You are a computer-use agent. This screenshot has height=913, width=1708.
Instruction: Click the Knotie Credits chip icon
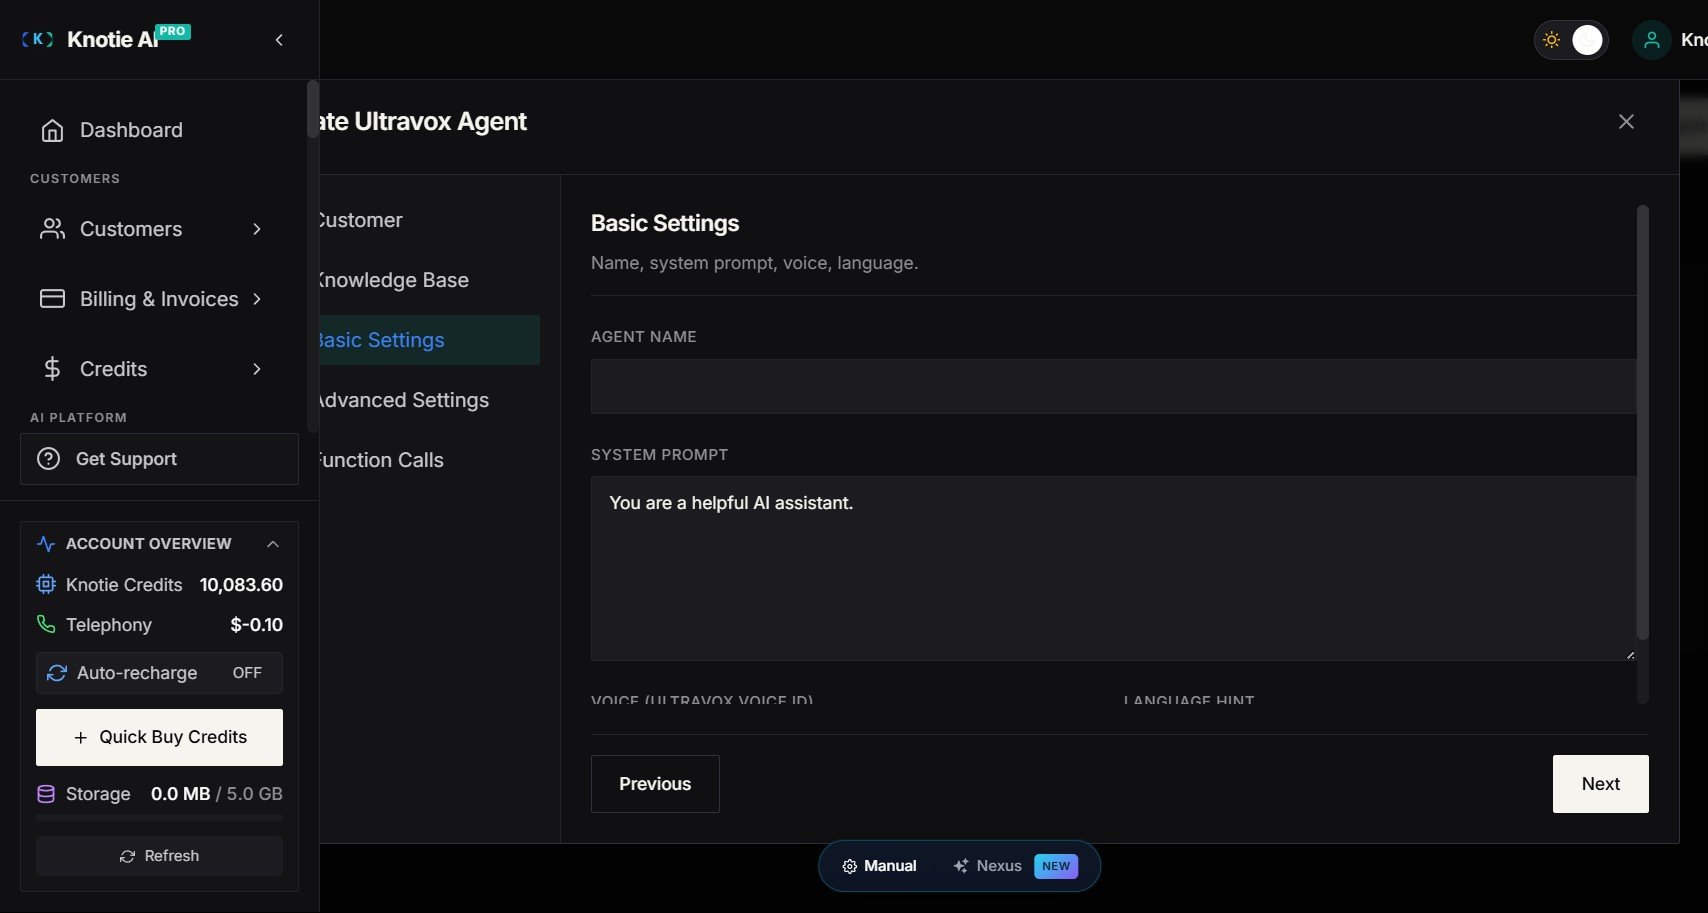click(x=46, y=585)
